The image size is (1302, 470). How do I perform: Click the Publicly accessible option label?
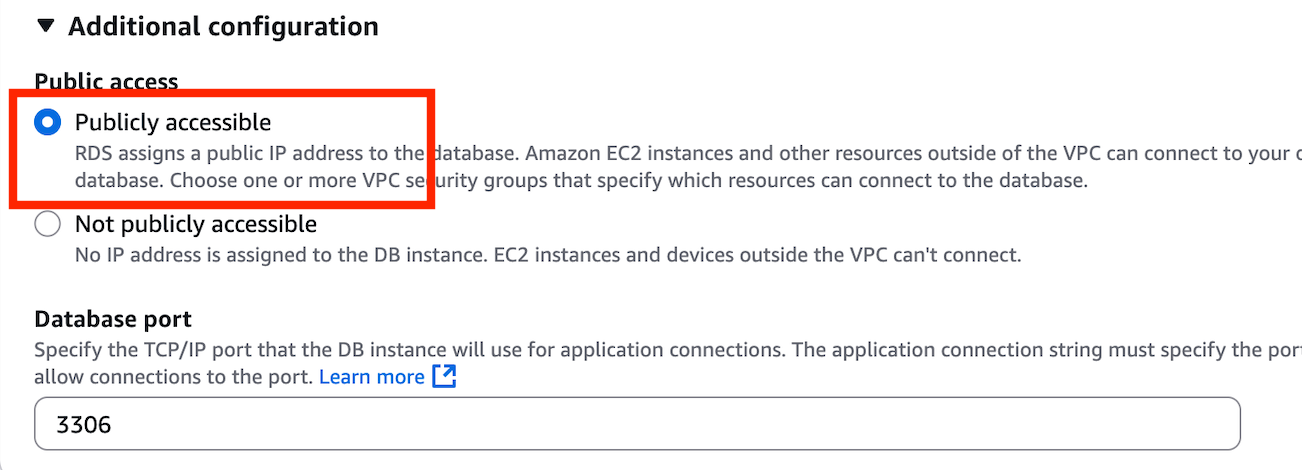[173, 122]
